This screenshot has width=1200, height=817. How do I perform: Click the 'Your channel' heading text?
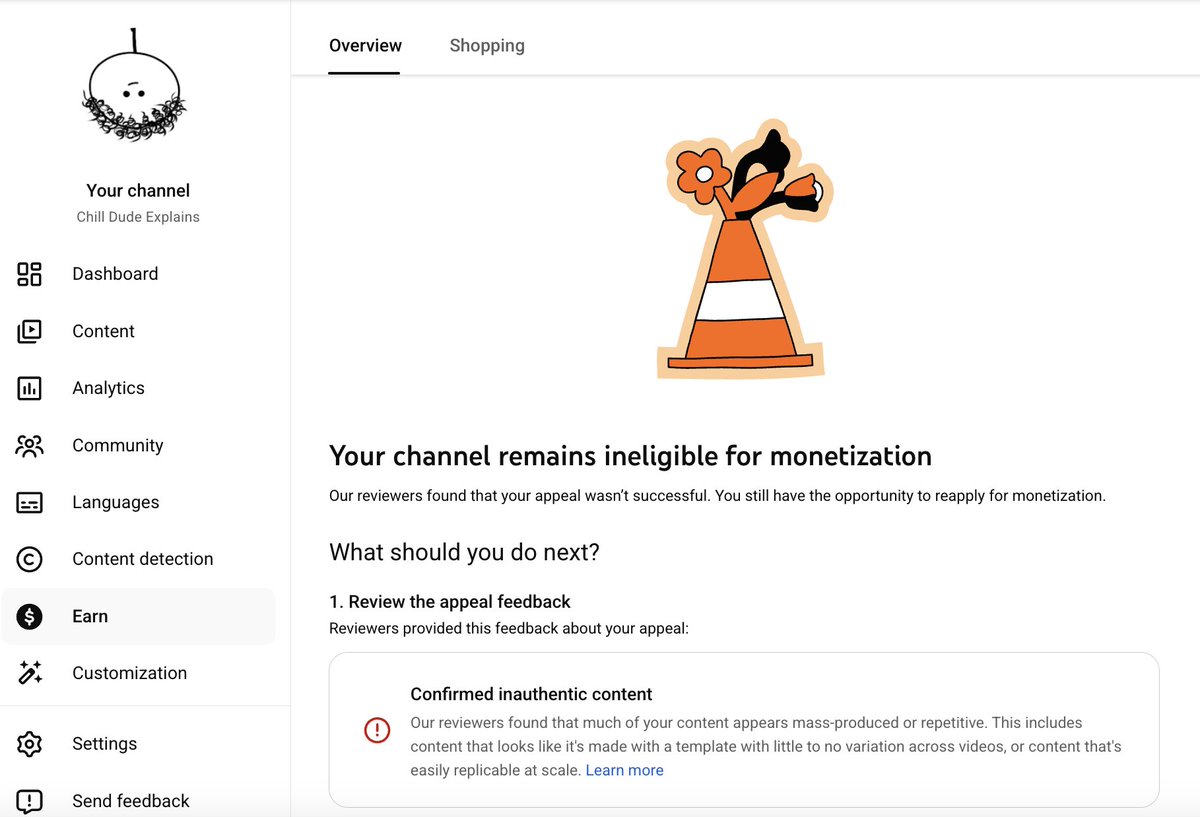click(x=138, y=191)
